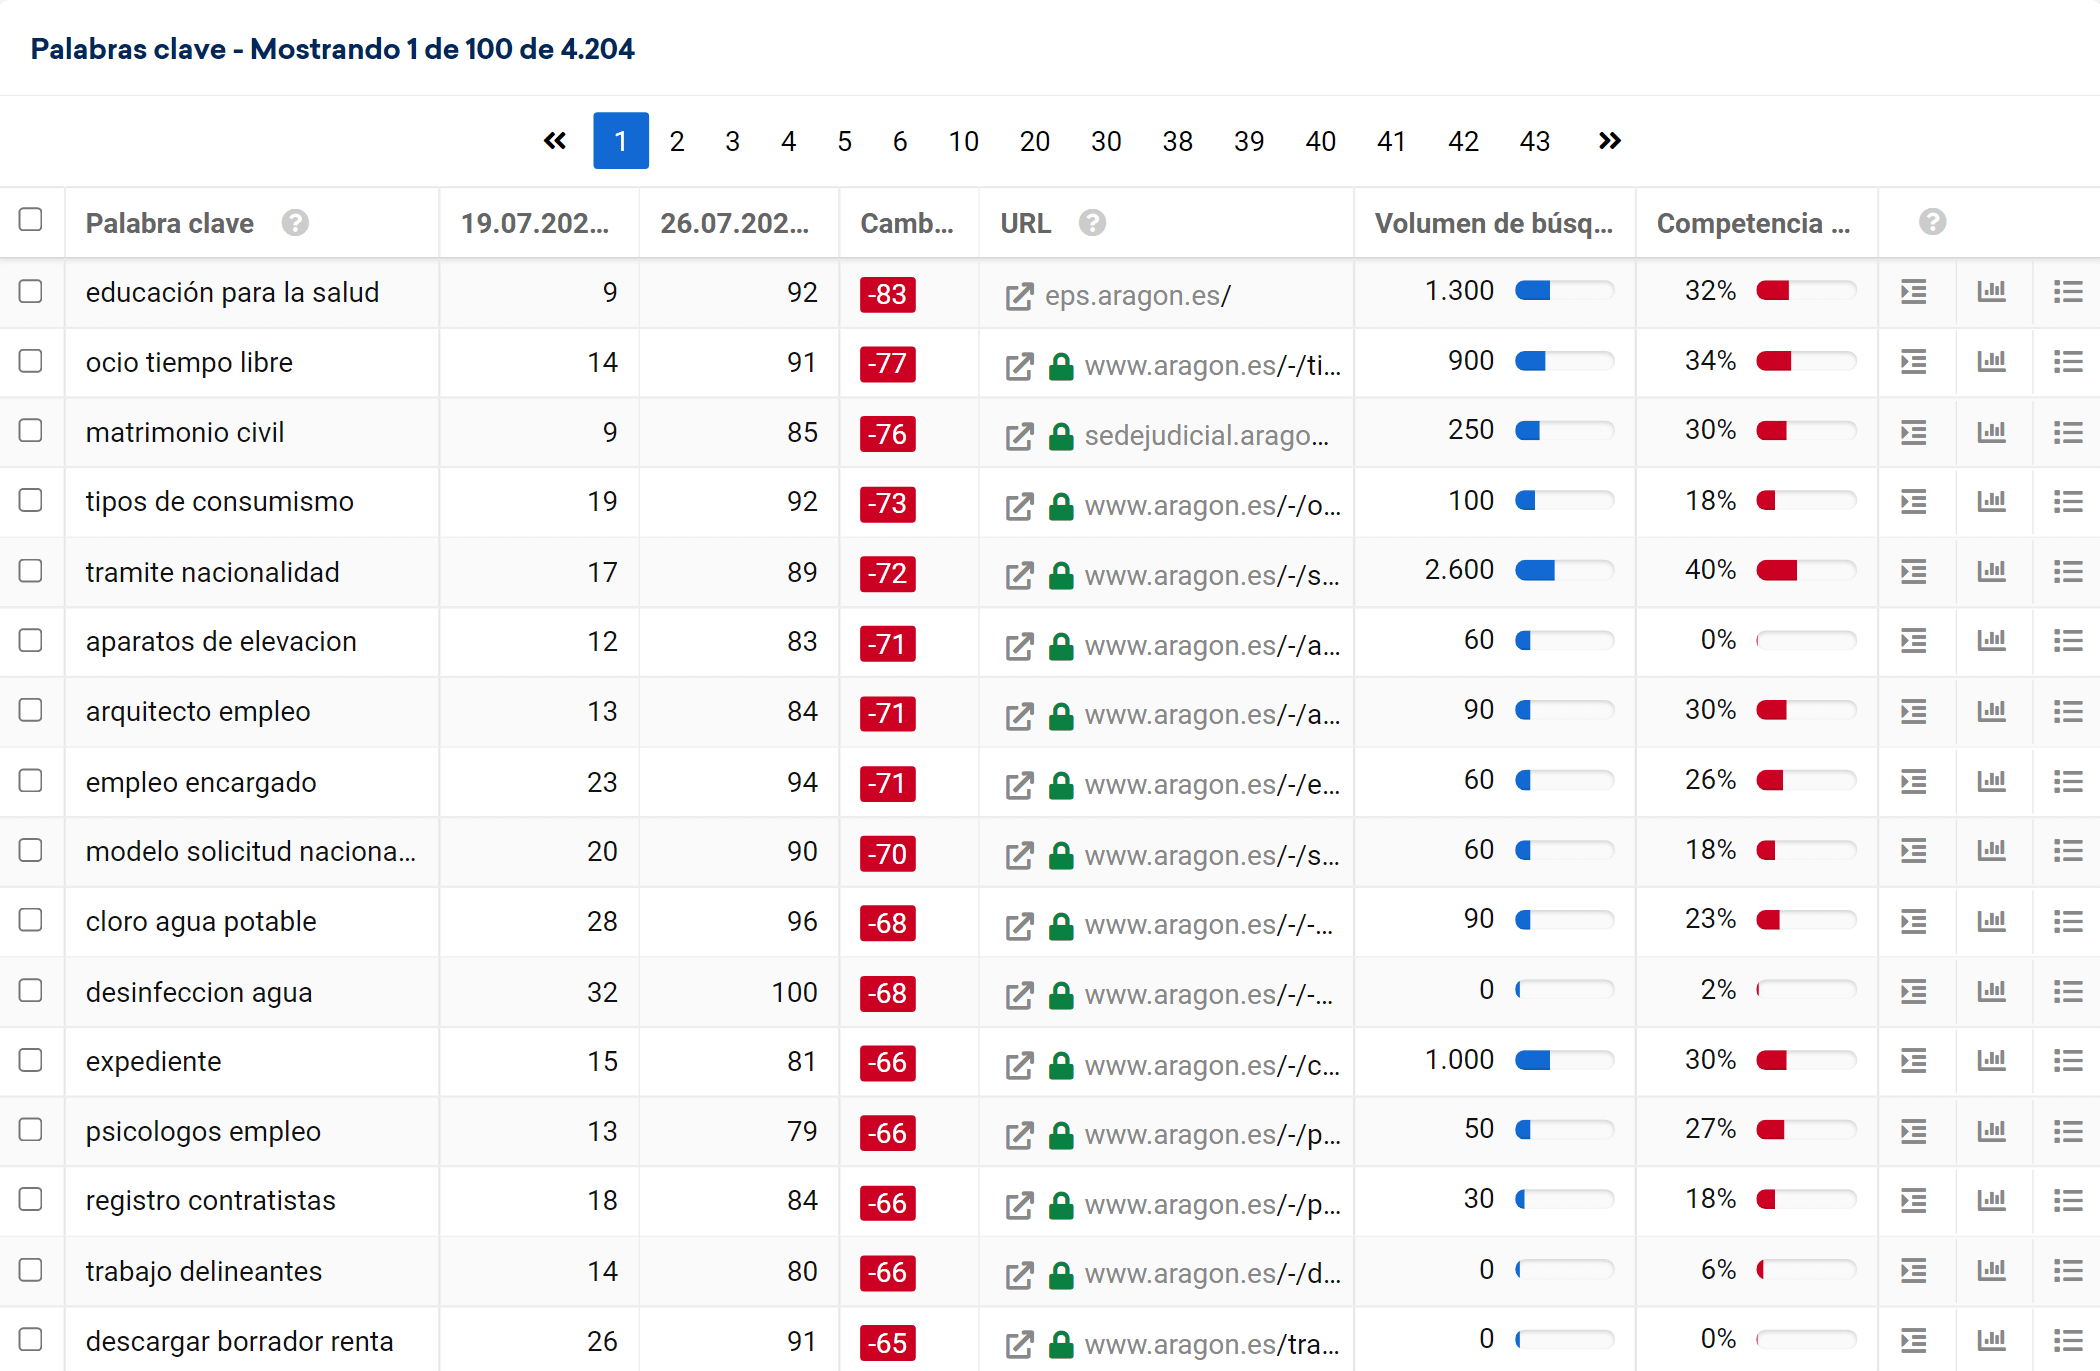The image size is (2100, 1371).
Task: Open history chart icon for matrimonio civil
Action: [x=1991, y=432]
